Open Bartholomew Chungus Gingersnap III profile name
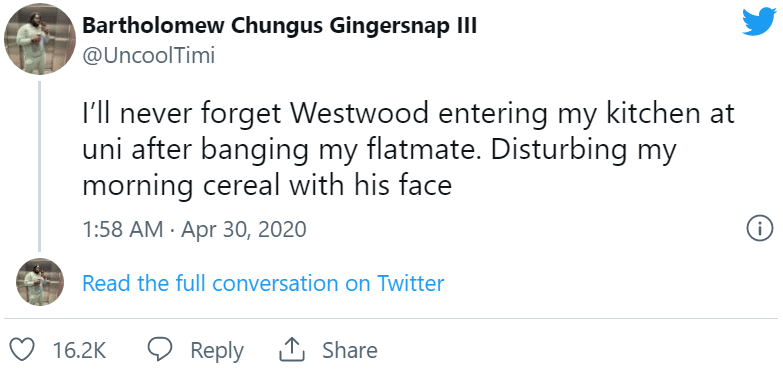783x375 pixels. 279,26
